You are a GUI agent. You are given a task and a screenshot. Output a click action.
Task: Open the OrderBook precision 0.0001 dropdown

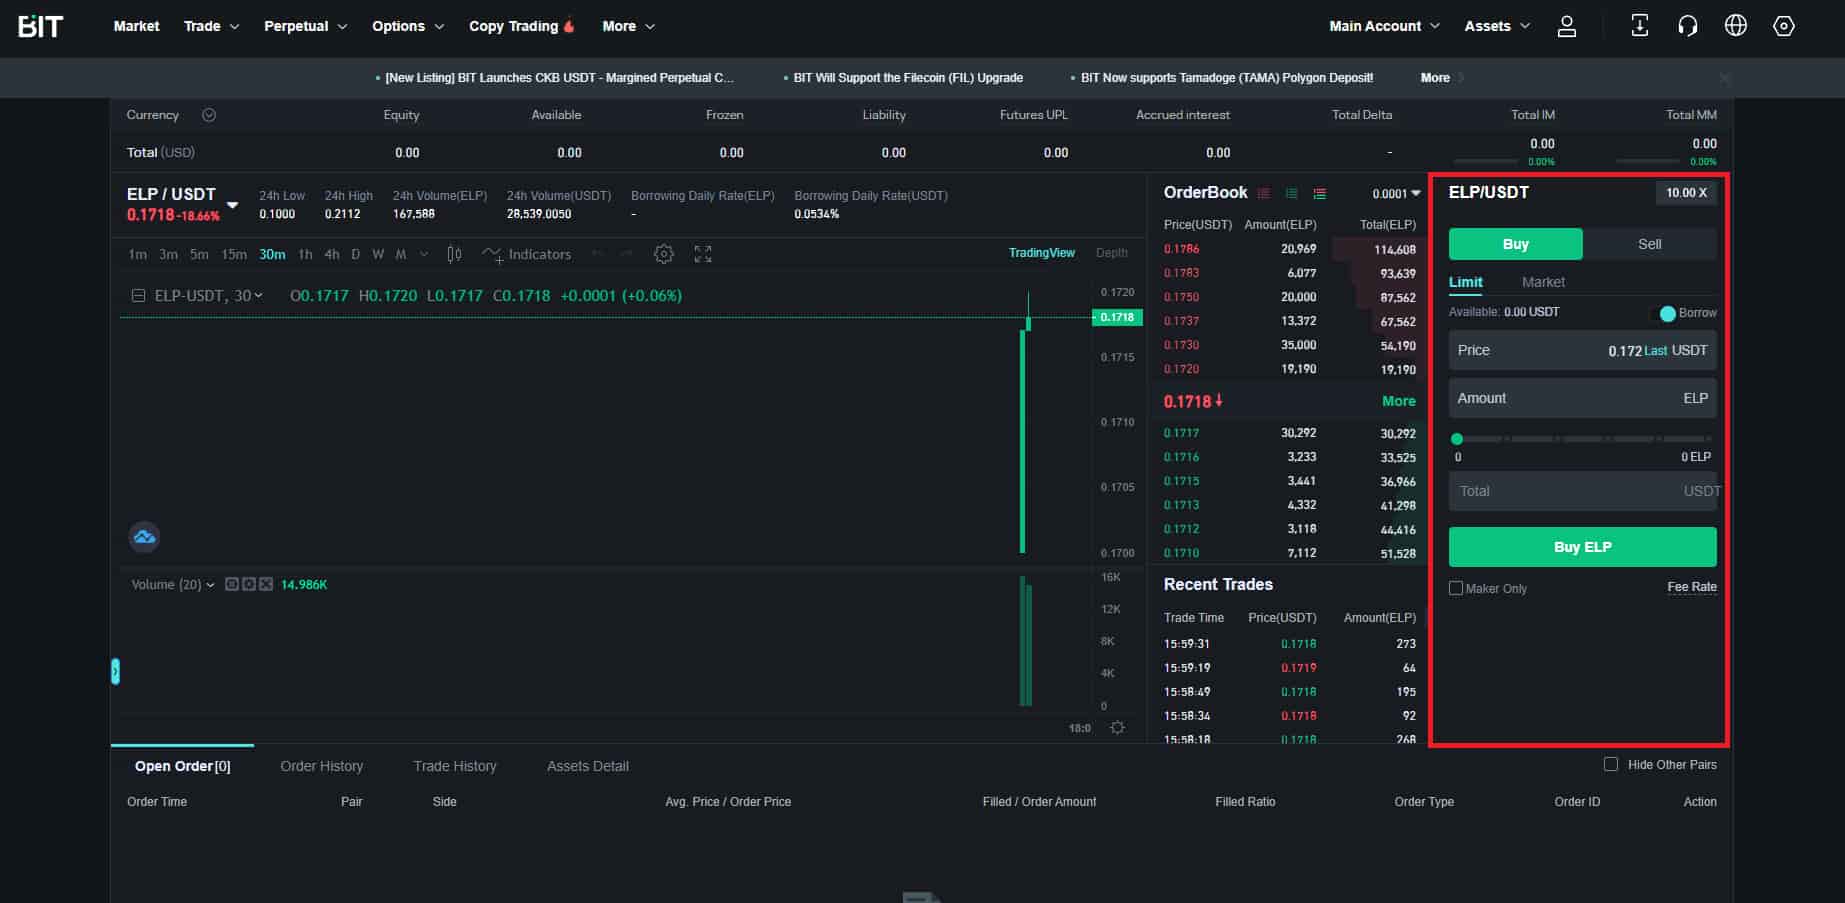1394,193
